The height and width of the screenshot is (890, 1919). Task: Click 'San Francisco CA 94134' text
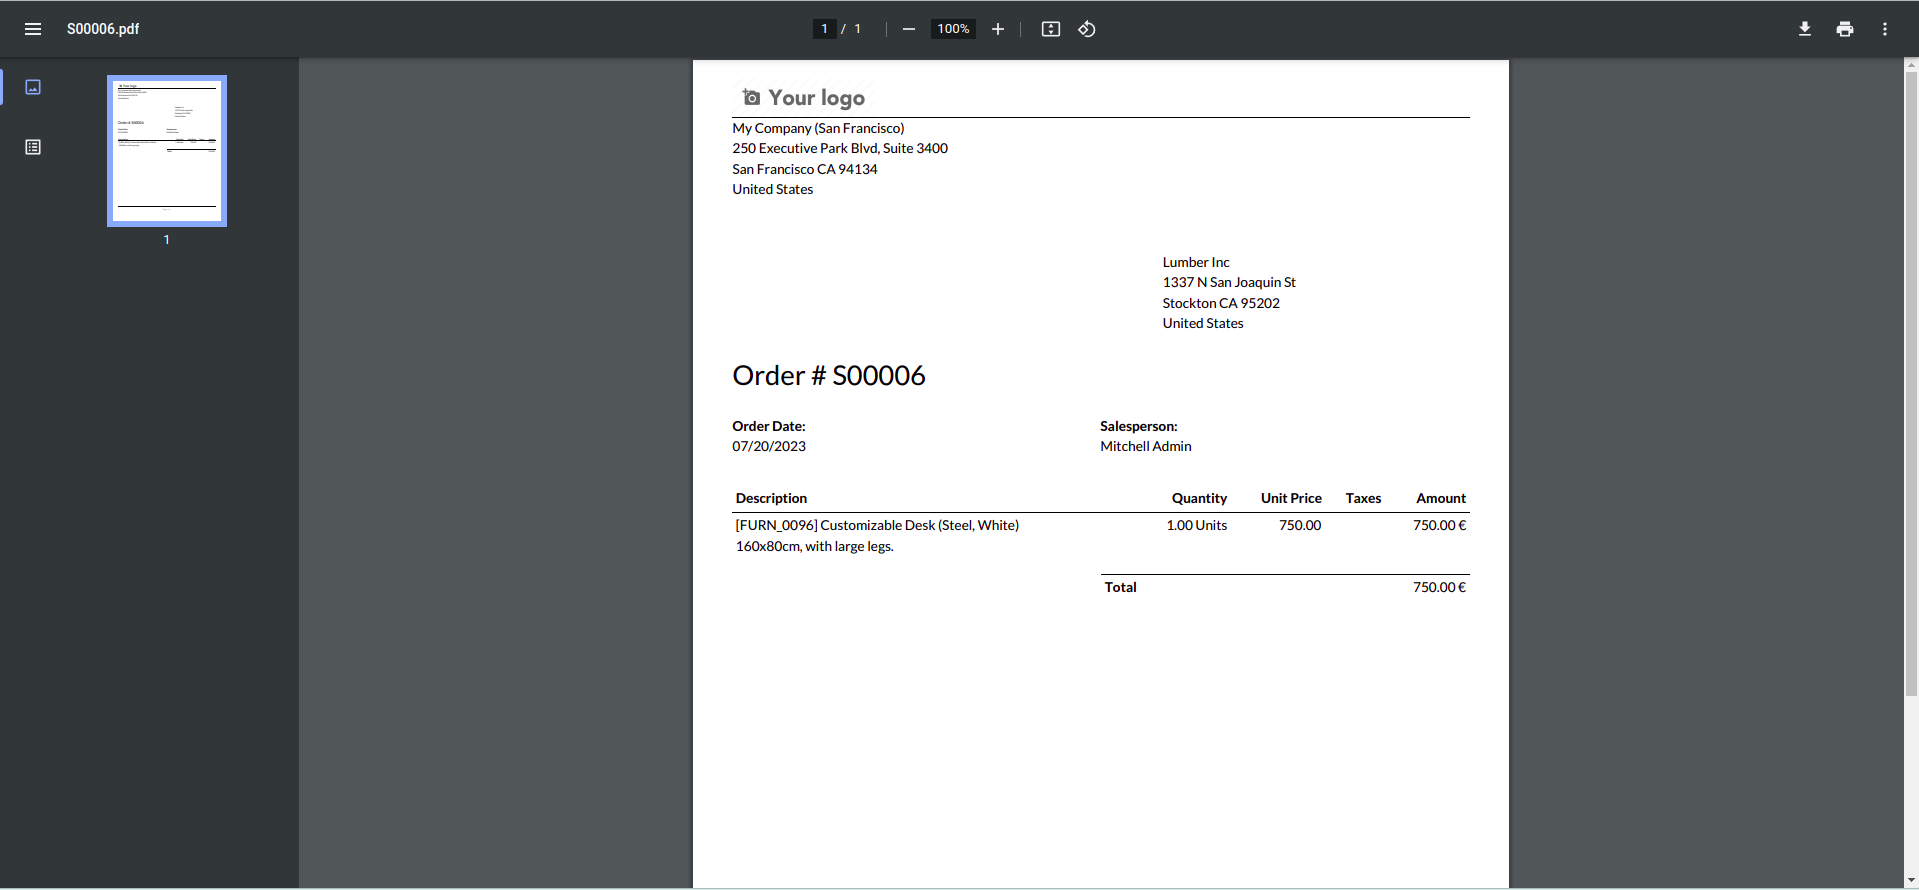(805, 169)
